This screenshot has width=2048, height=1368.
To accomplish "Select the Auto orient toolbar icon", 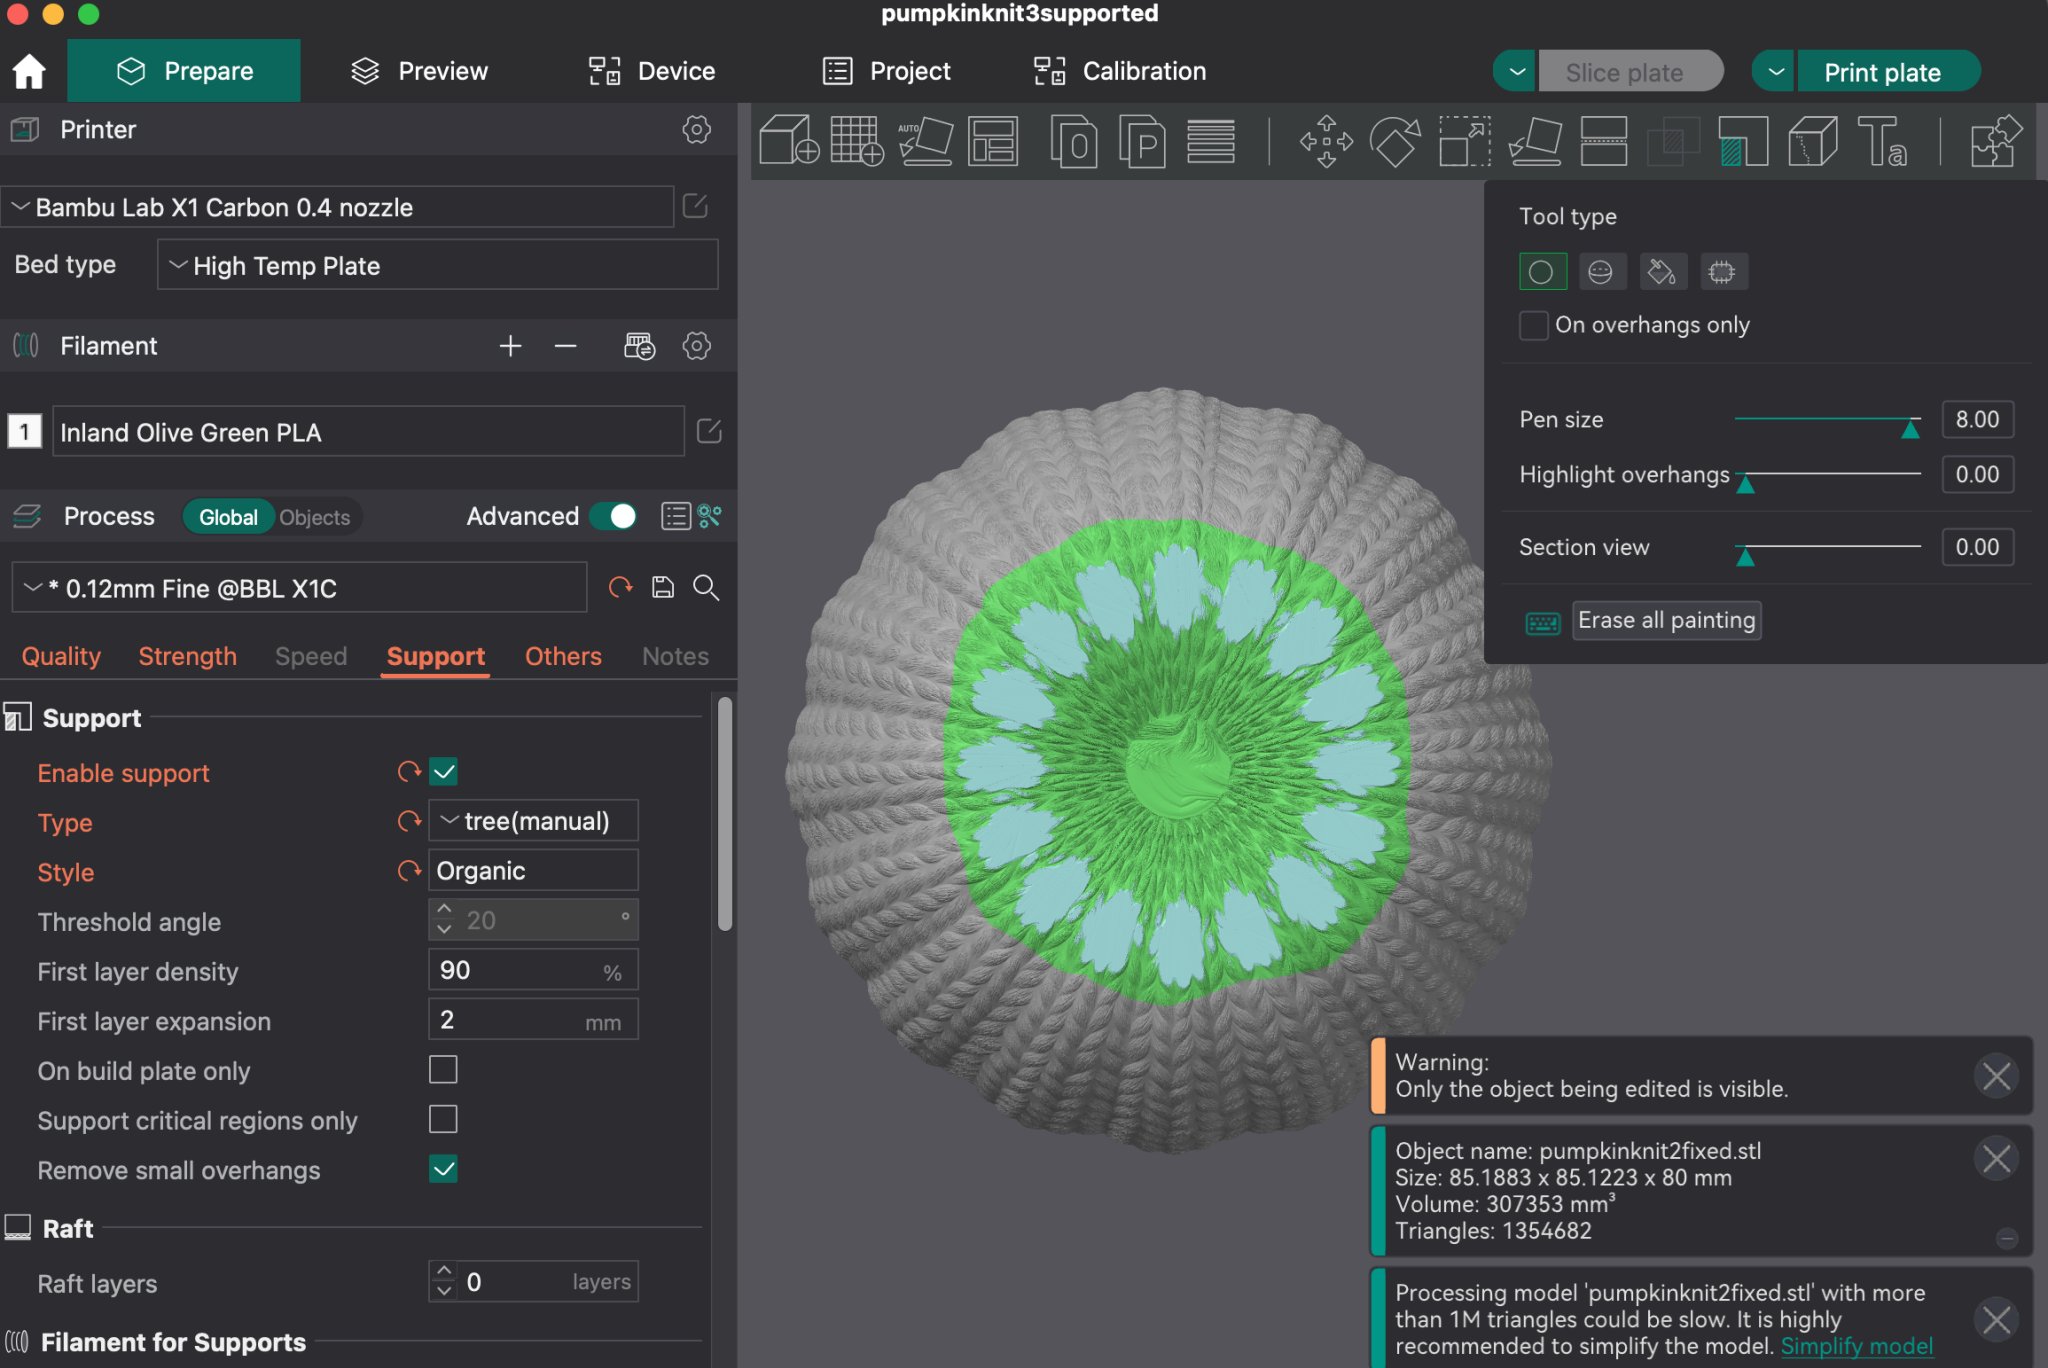I will tap(925, 141).
